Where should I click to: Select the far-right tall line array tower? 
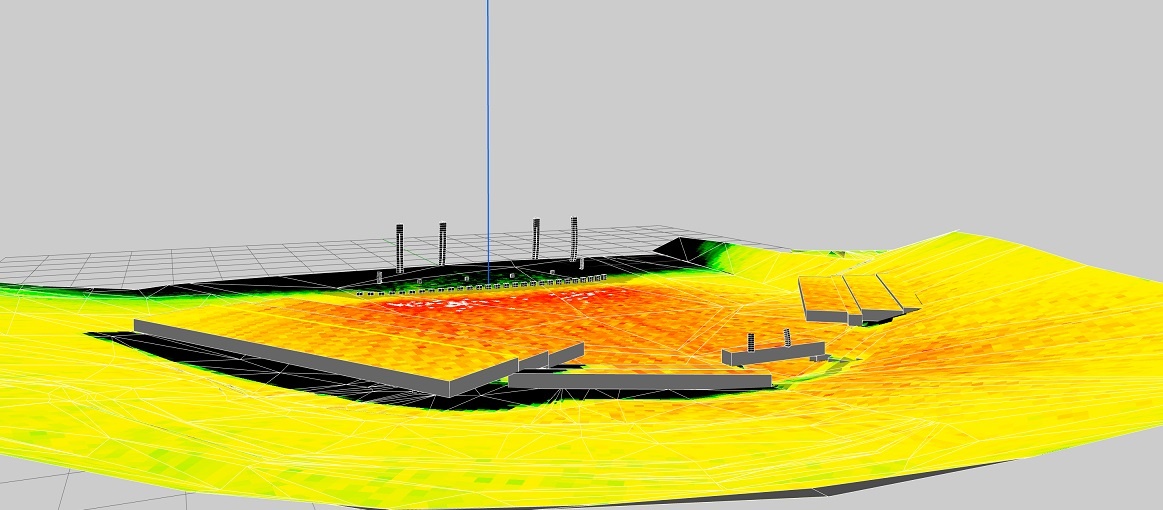575,238
